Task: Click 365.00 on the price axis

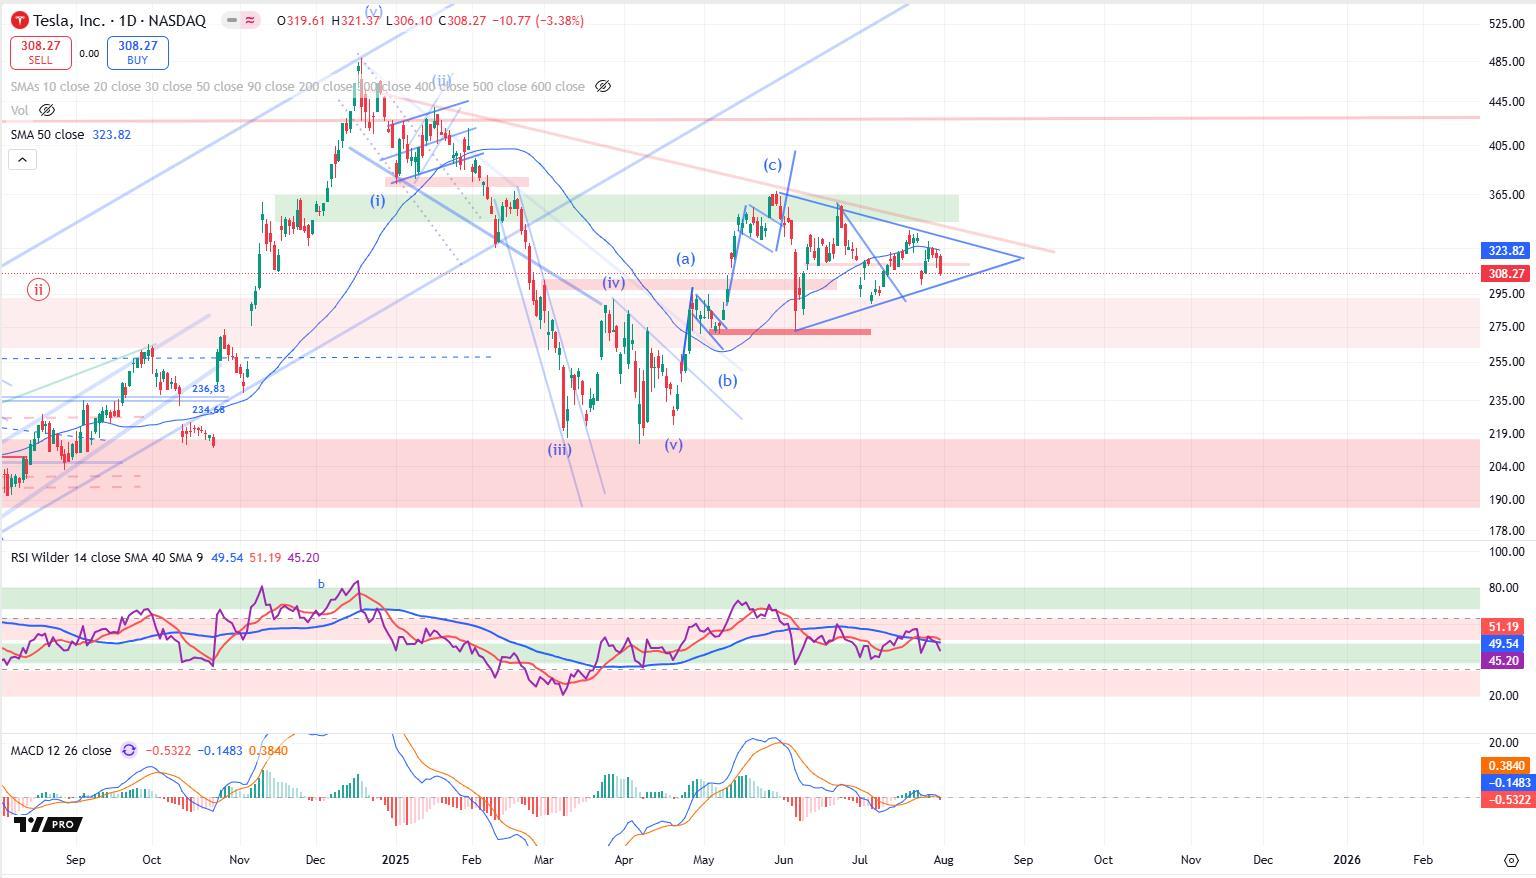Action: pyautogui.click(x=1506, y=195)
